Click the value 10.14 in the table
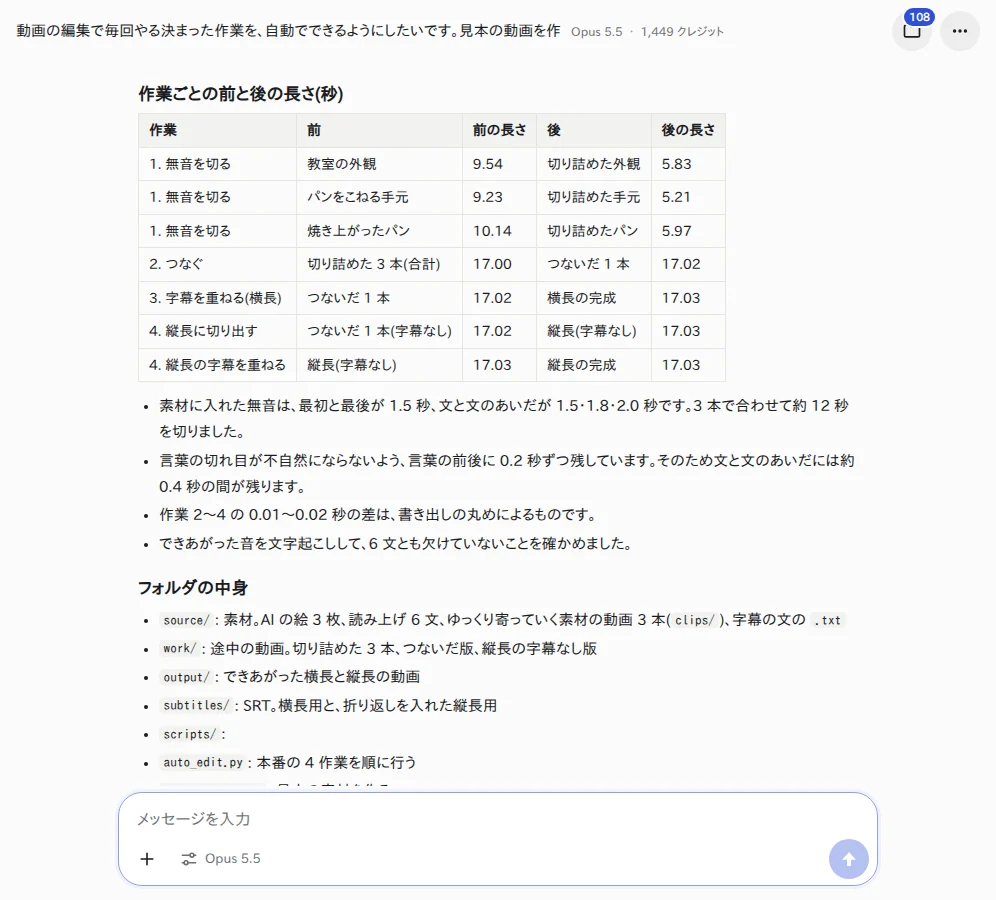Viewport: 996px width, 900px height. tap(492, 231)
